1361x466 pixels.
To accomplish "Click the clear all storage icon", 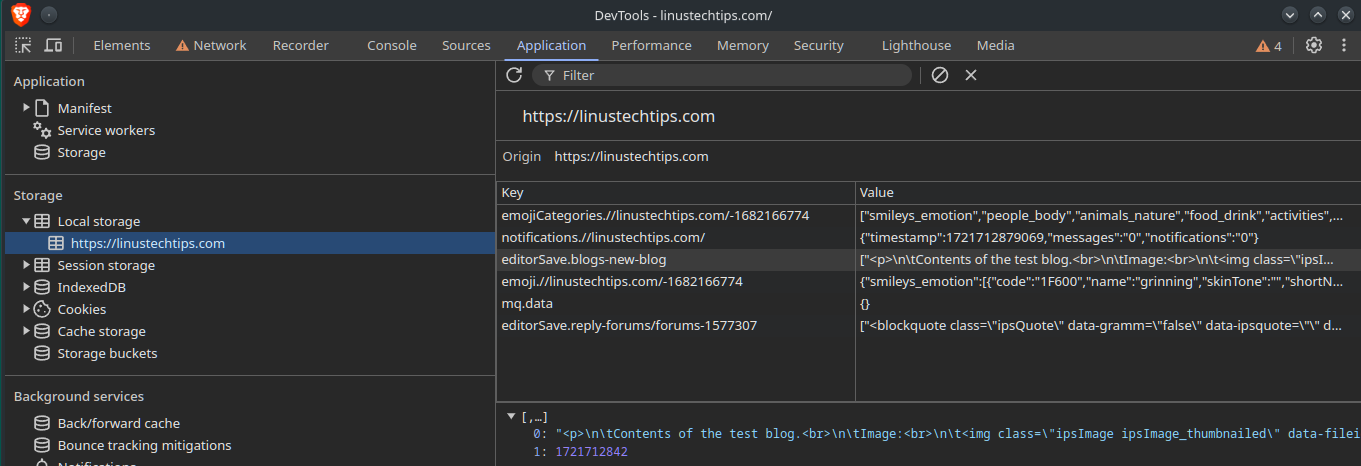I will click(x=940, y=75).
